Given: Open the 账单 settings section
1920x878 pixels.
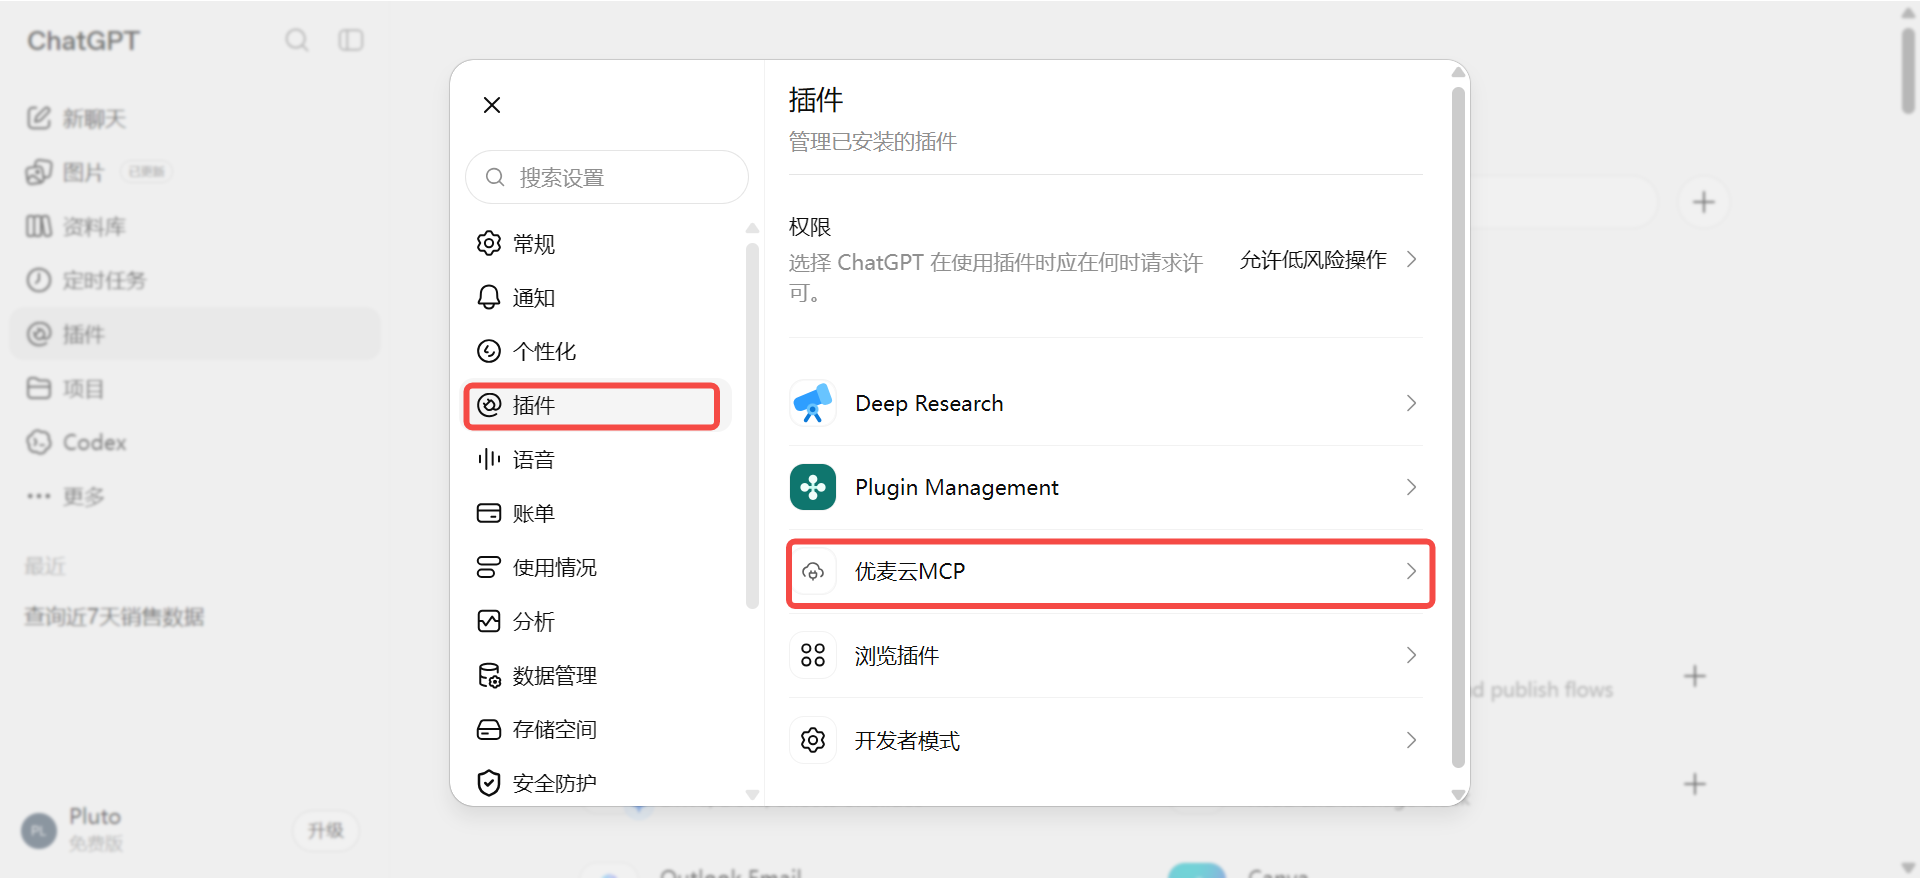Looking at the screenshot, I should [597, 513].
